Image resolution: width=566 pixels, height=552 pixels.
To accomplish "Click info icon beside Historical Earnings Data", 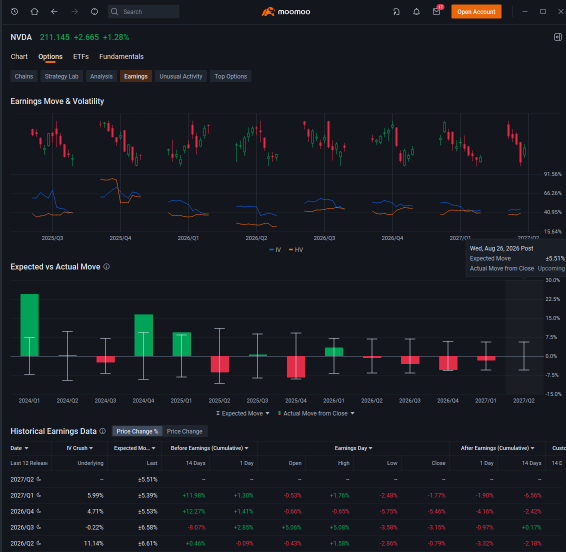I will click(x=103, y=431).
